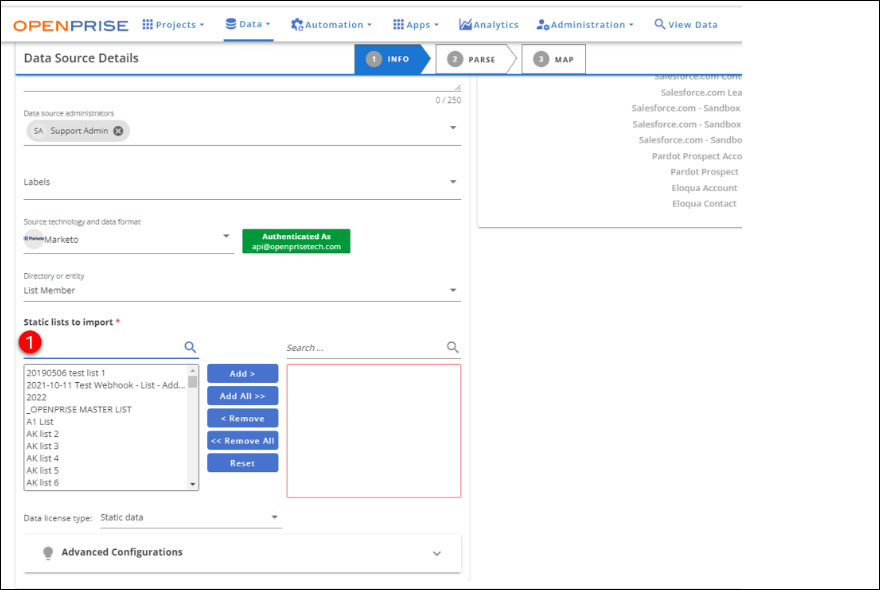Image resolution: width=880 pixels, height=590 pixels.
Task: Remove Support Admin chip
Action: pyautogui.click(x=118, y=131)
